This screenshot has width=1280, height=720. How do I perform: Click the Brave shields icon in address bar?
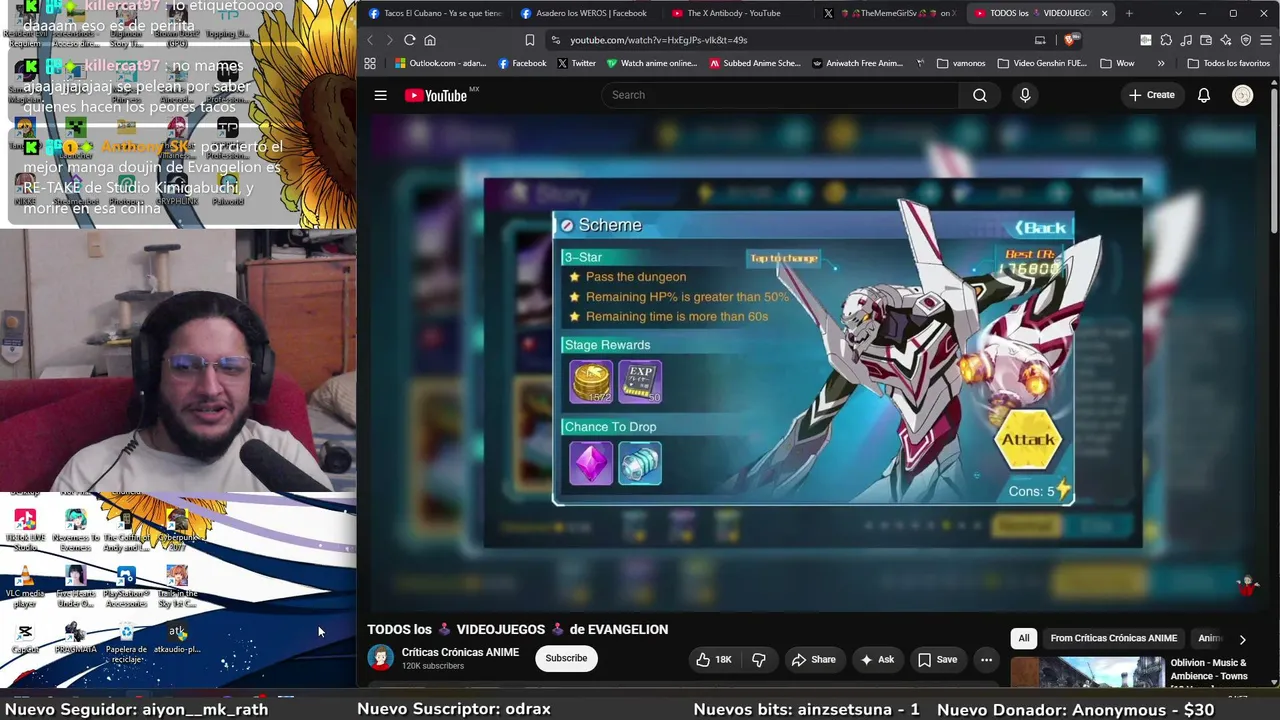coord(1070,40)
